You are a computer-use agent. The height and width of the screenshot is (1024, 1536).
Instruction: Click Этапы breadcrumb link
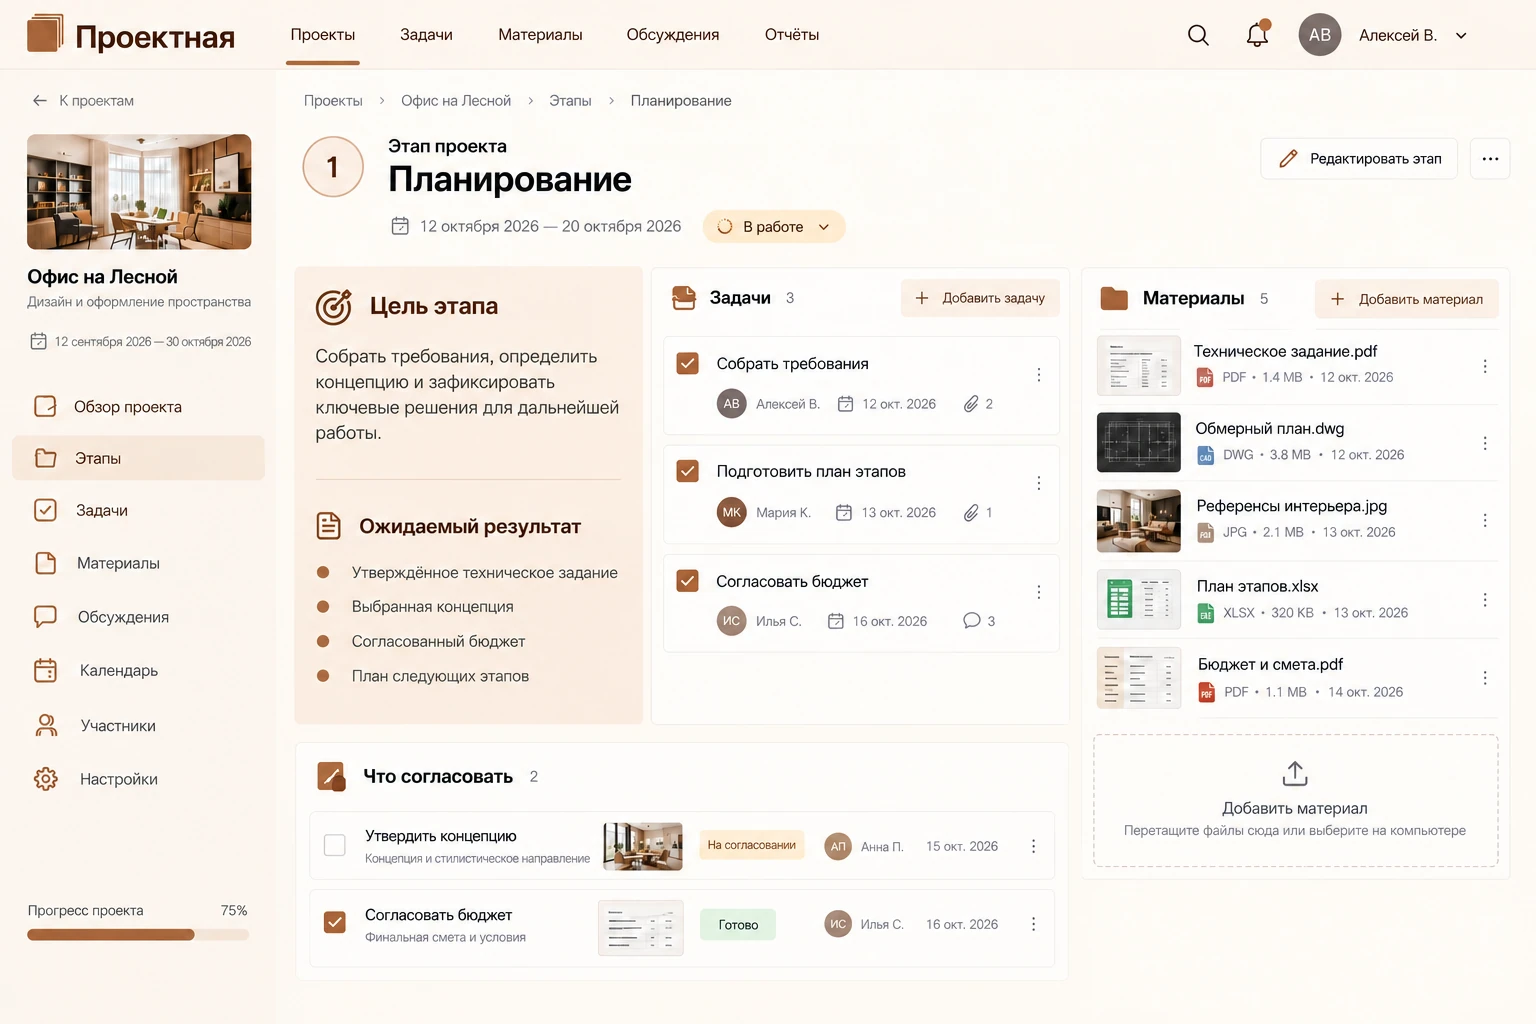coord(570,101)
